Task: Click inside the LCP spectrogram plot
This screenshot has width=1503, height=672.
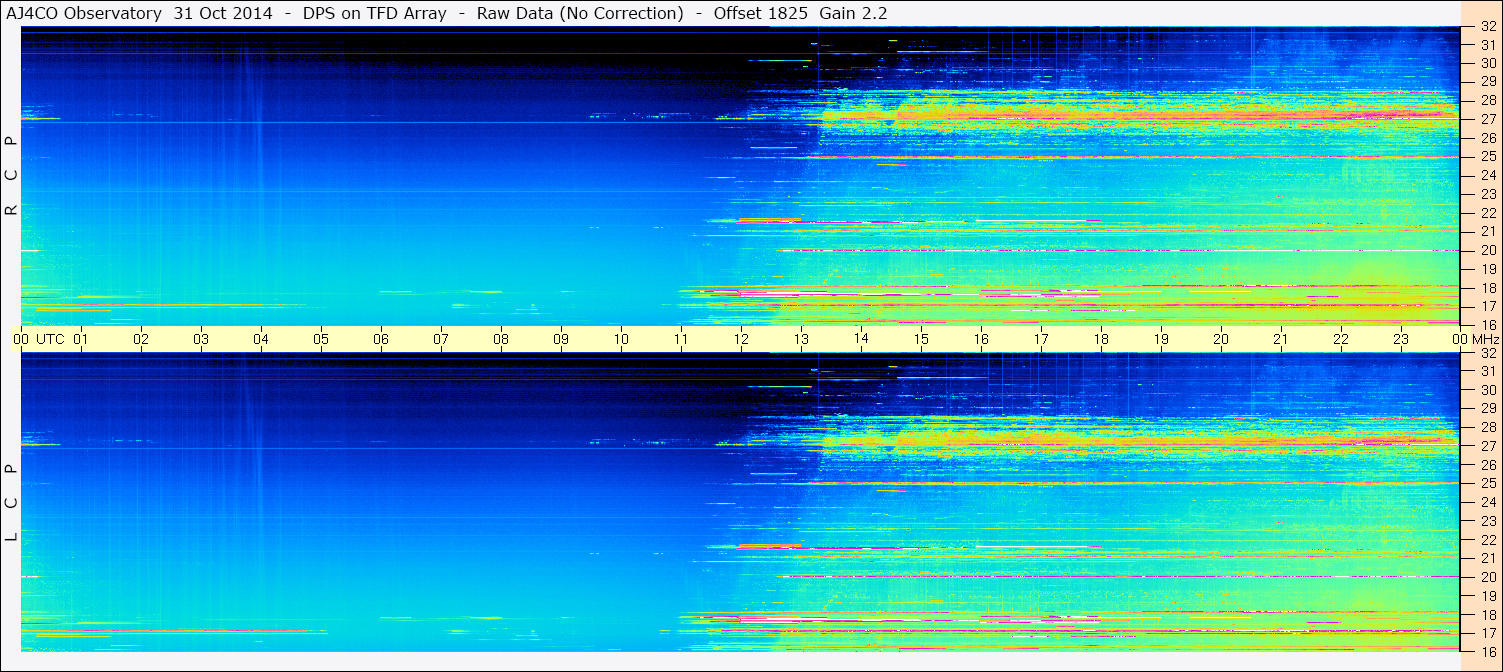Action: click(741, 503)
